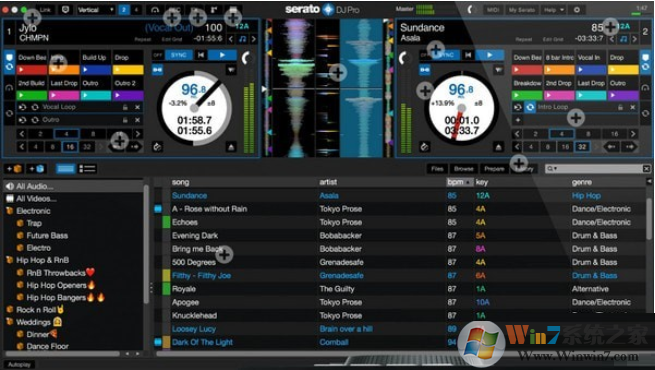Trigger yellow Drop cue on deck 1

128,70
